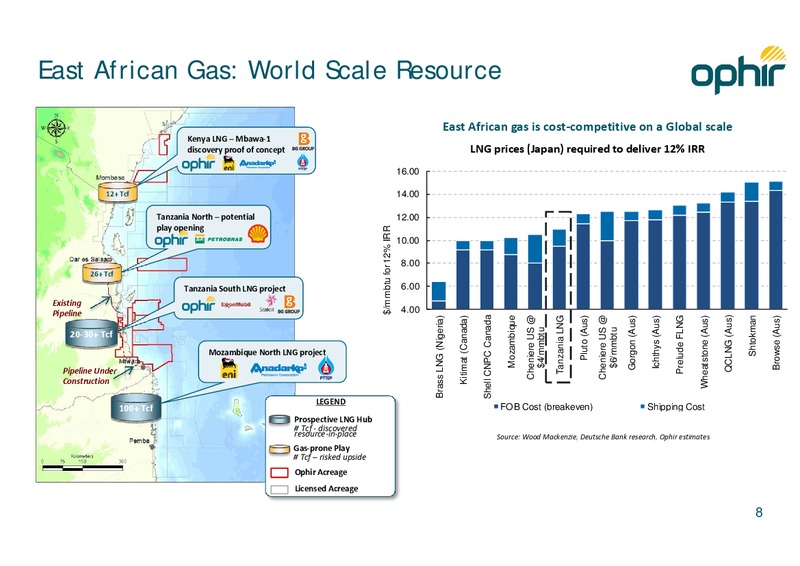The image size is (800, 566).
Task: Click the 'Mombasa' city label on the map
Action: tap(111, 178)
